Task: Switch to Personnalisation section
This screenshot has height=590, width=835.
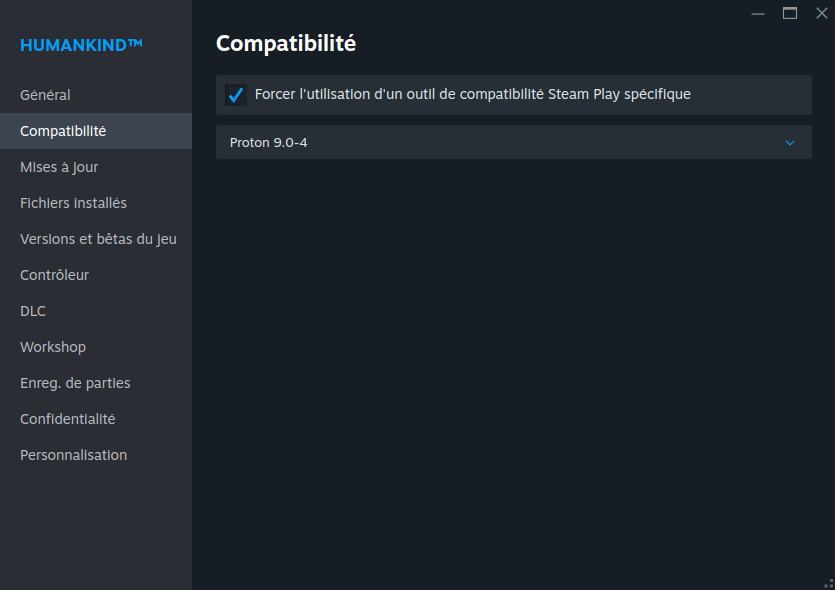Action: point(96,455)
